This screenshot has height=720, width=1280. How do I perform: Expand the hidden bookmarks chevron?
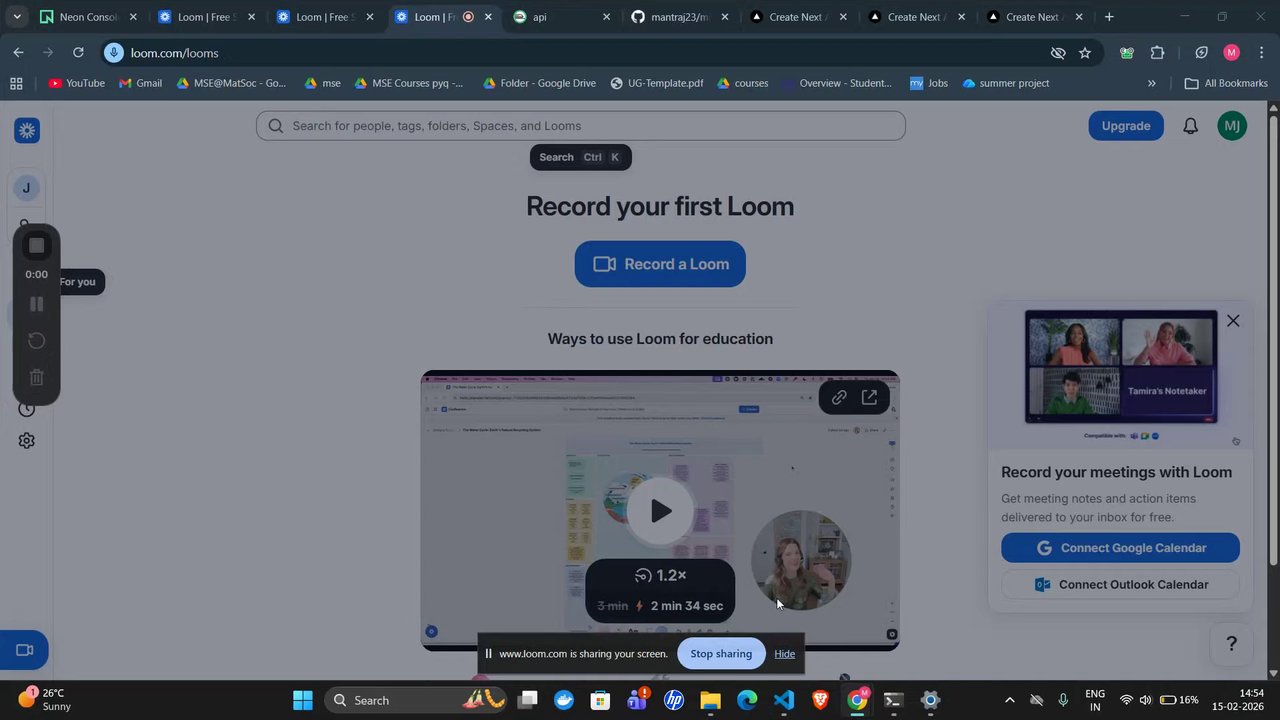pos(1151,83)
